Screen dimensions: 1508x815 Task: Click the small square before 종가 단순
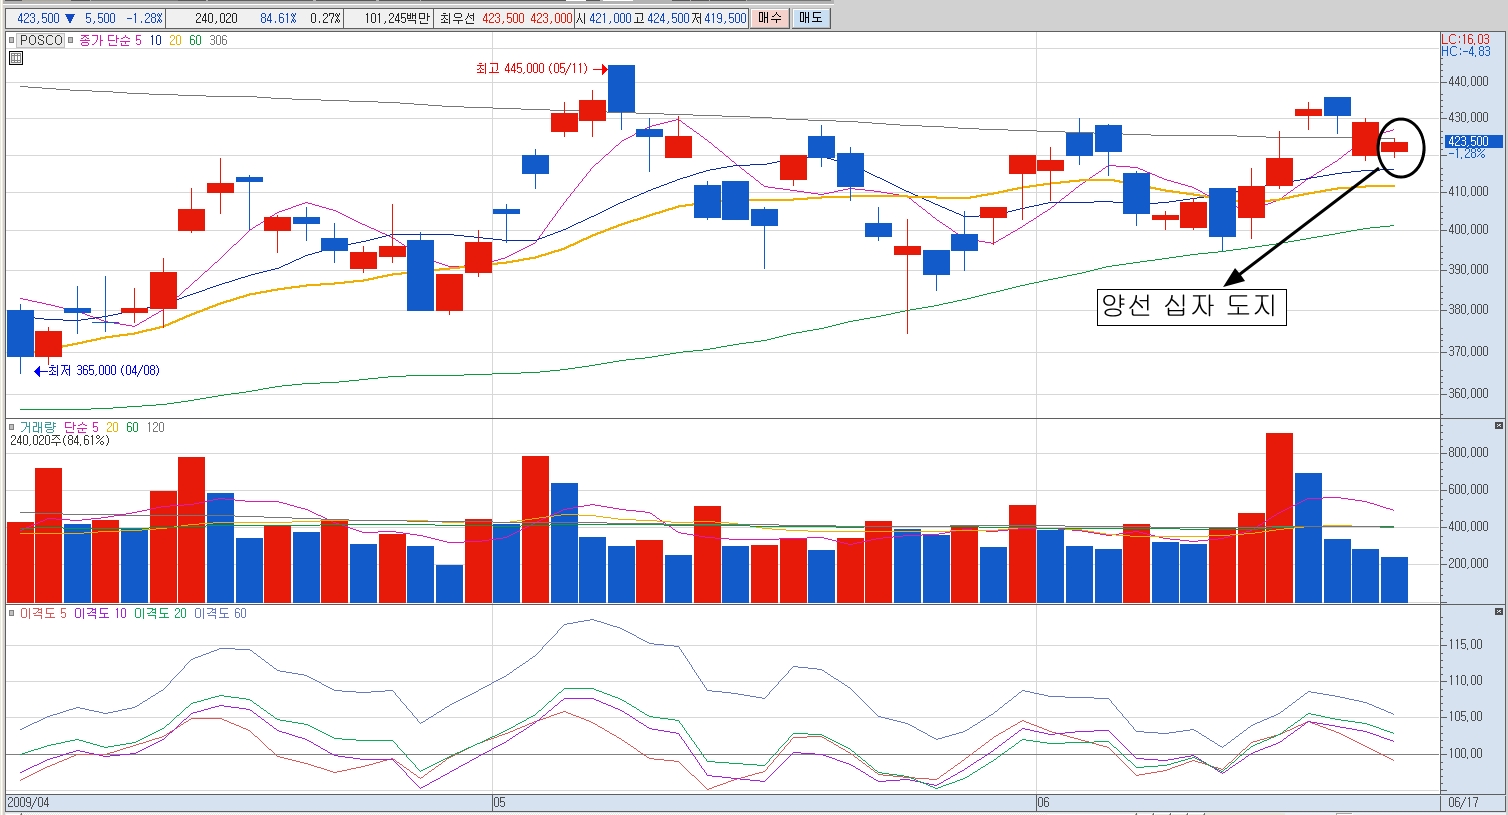click(71, 41)
